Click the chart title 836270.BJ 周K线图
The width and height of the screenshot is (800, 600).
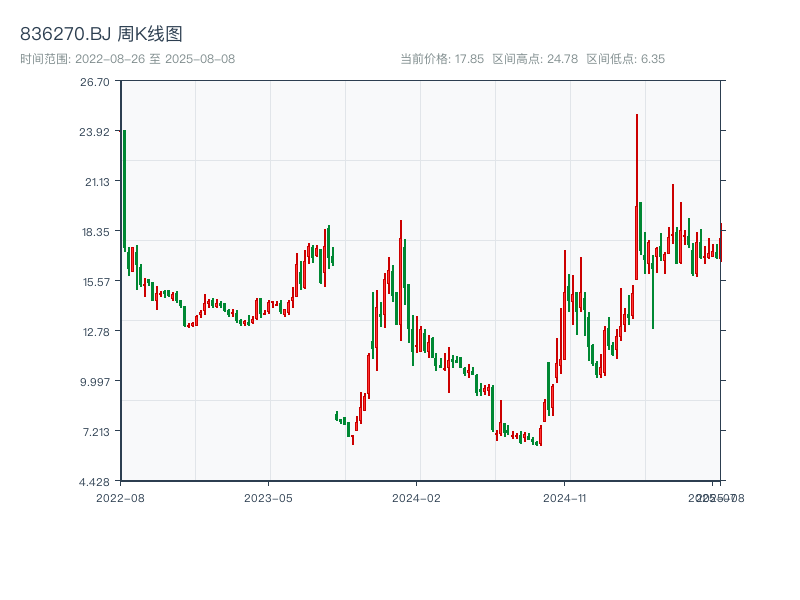pyautogui.click(x=101, y=34)
